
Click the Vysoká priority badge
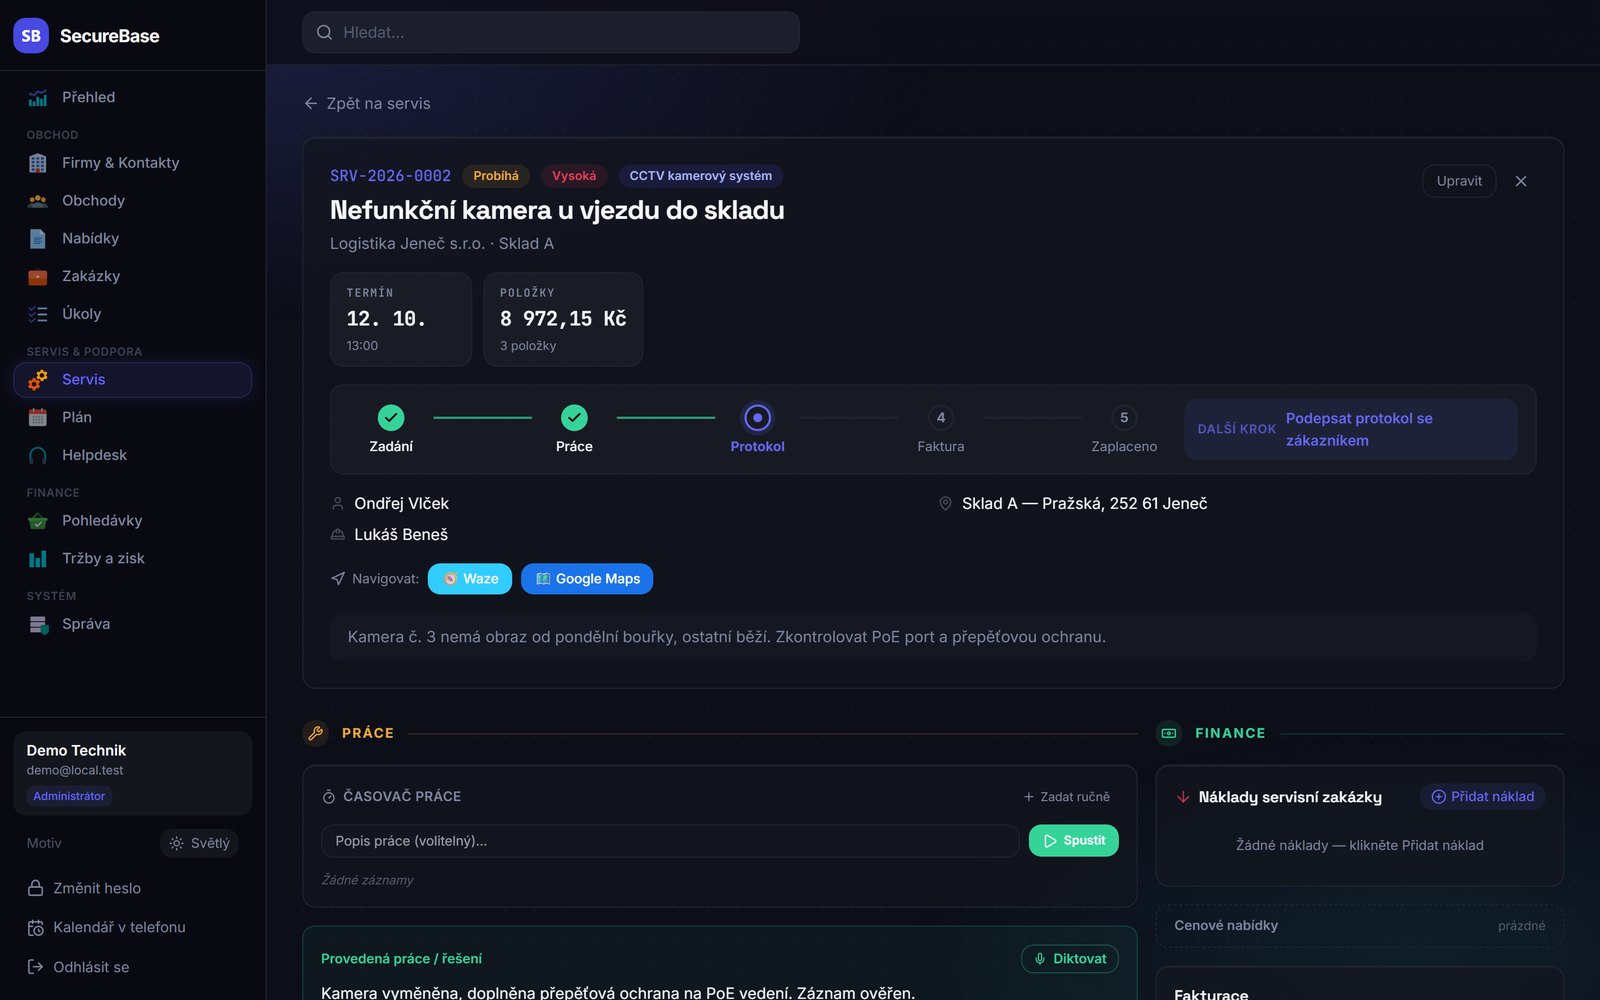(x=574, y=176)
